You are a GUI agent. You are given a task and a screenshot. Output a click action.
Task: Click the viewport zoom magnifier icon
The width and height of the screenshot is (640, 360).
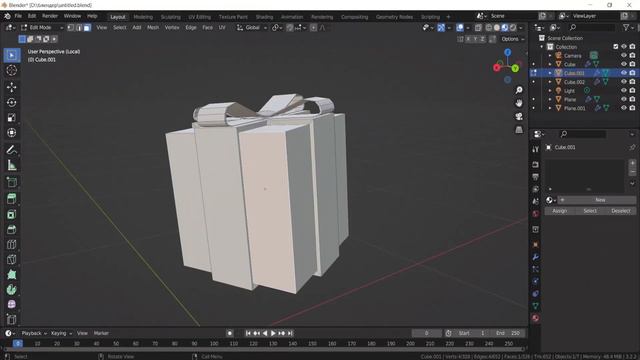point(519,90)
